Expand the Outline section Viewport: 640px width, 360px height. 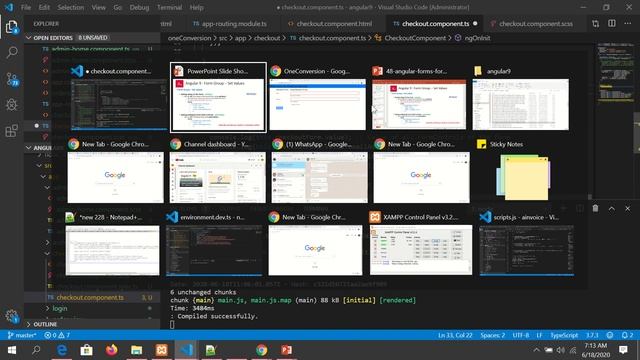[45, 324]
